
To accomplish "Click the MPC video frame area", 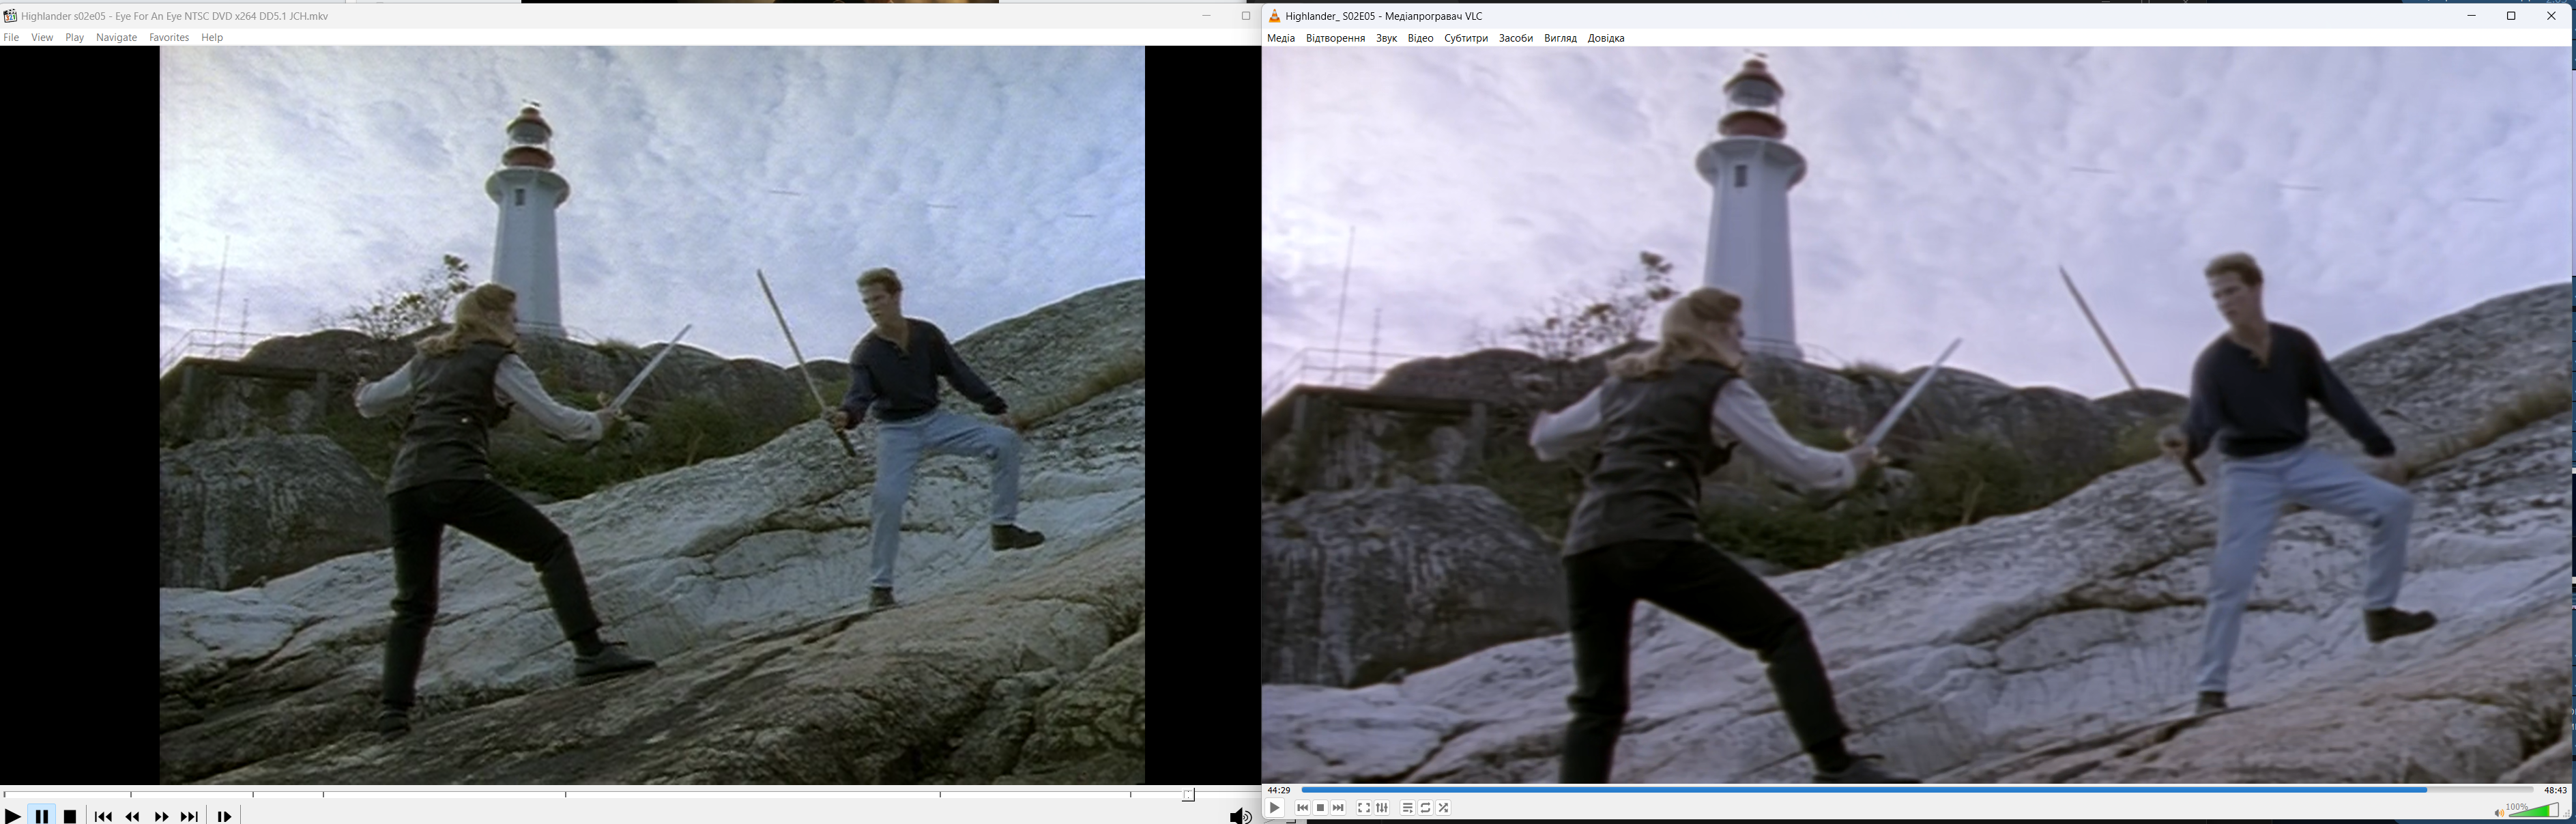I will [x=652, y=415].
